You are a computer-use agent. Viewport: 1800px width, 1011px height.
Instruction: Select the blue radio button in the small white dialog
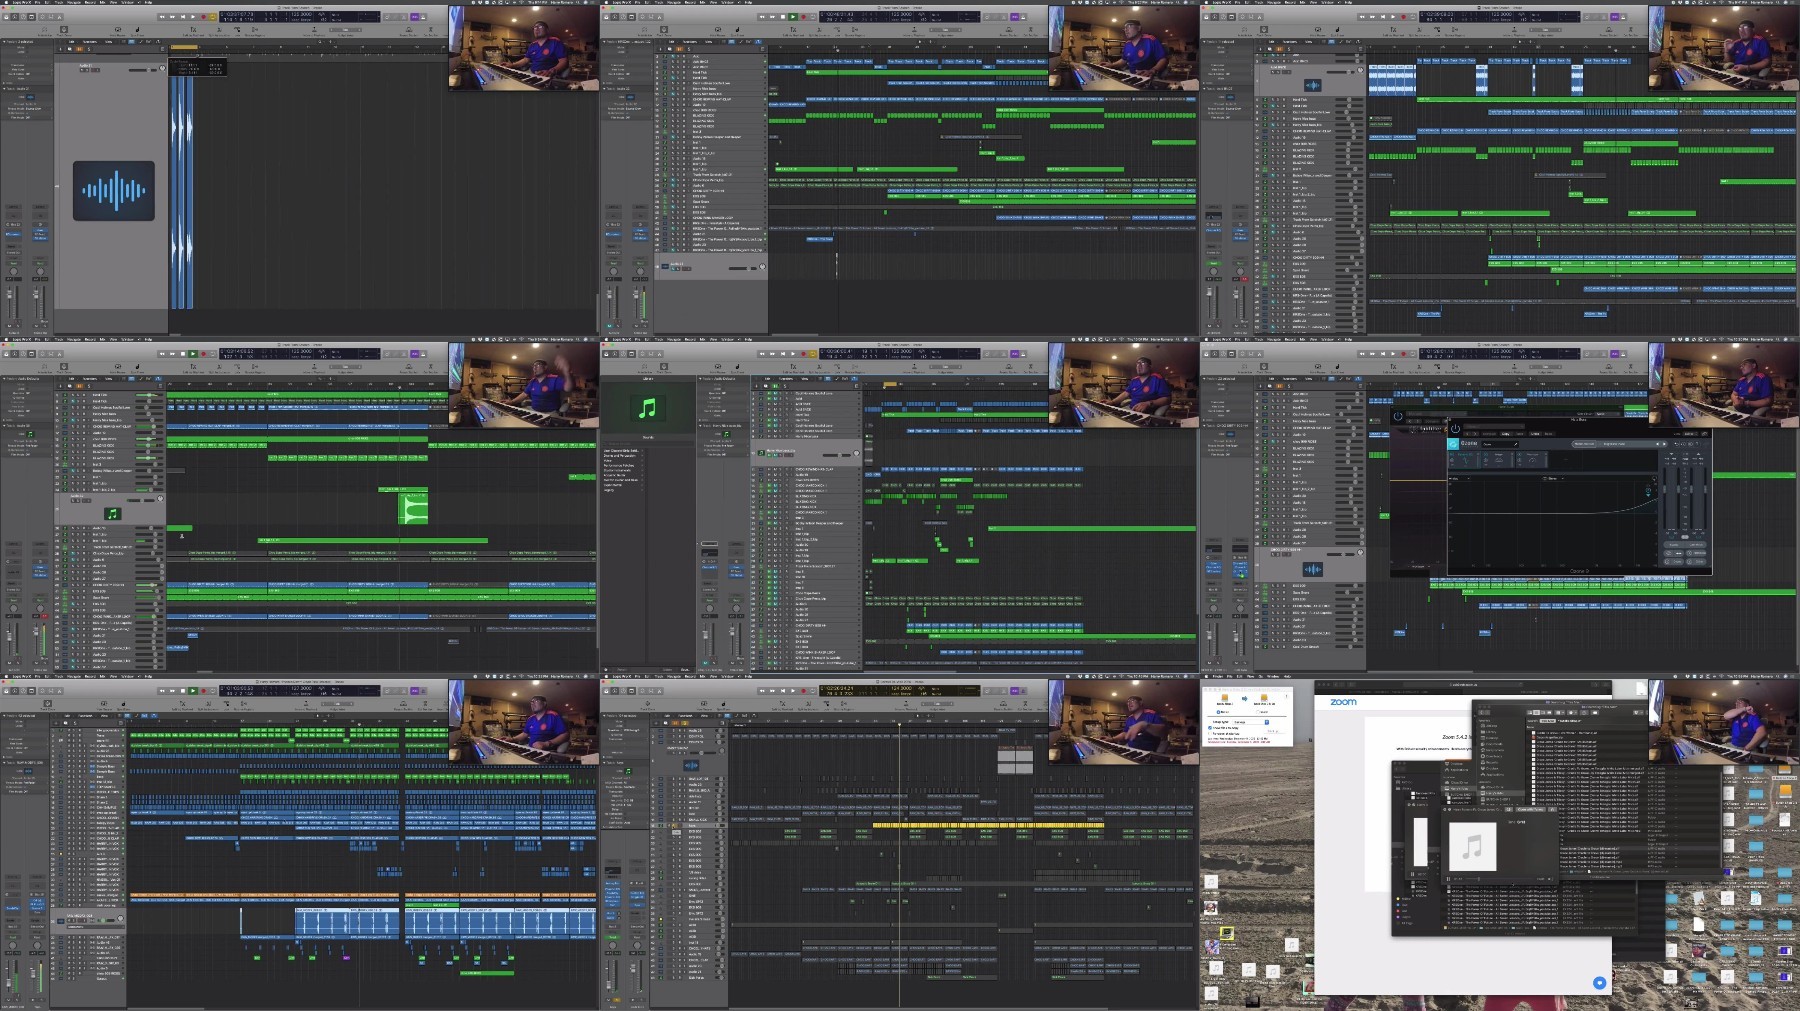[x=1218, y=712]
